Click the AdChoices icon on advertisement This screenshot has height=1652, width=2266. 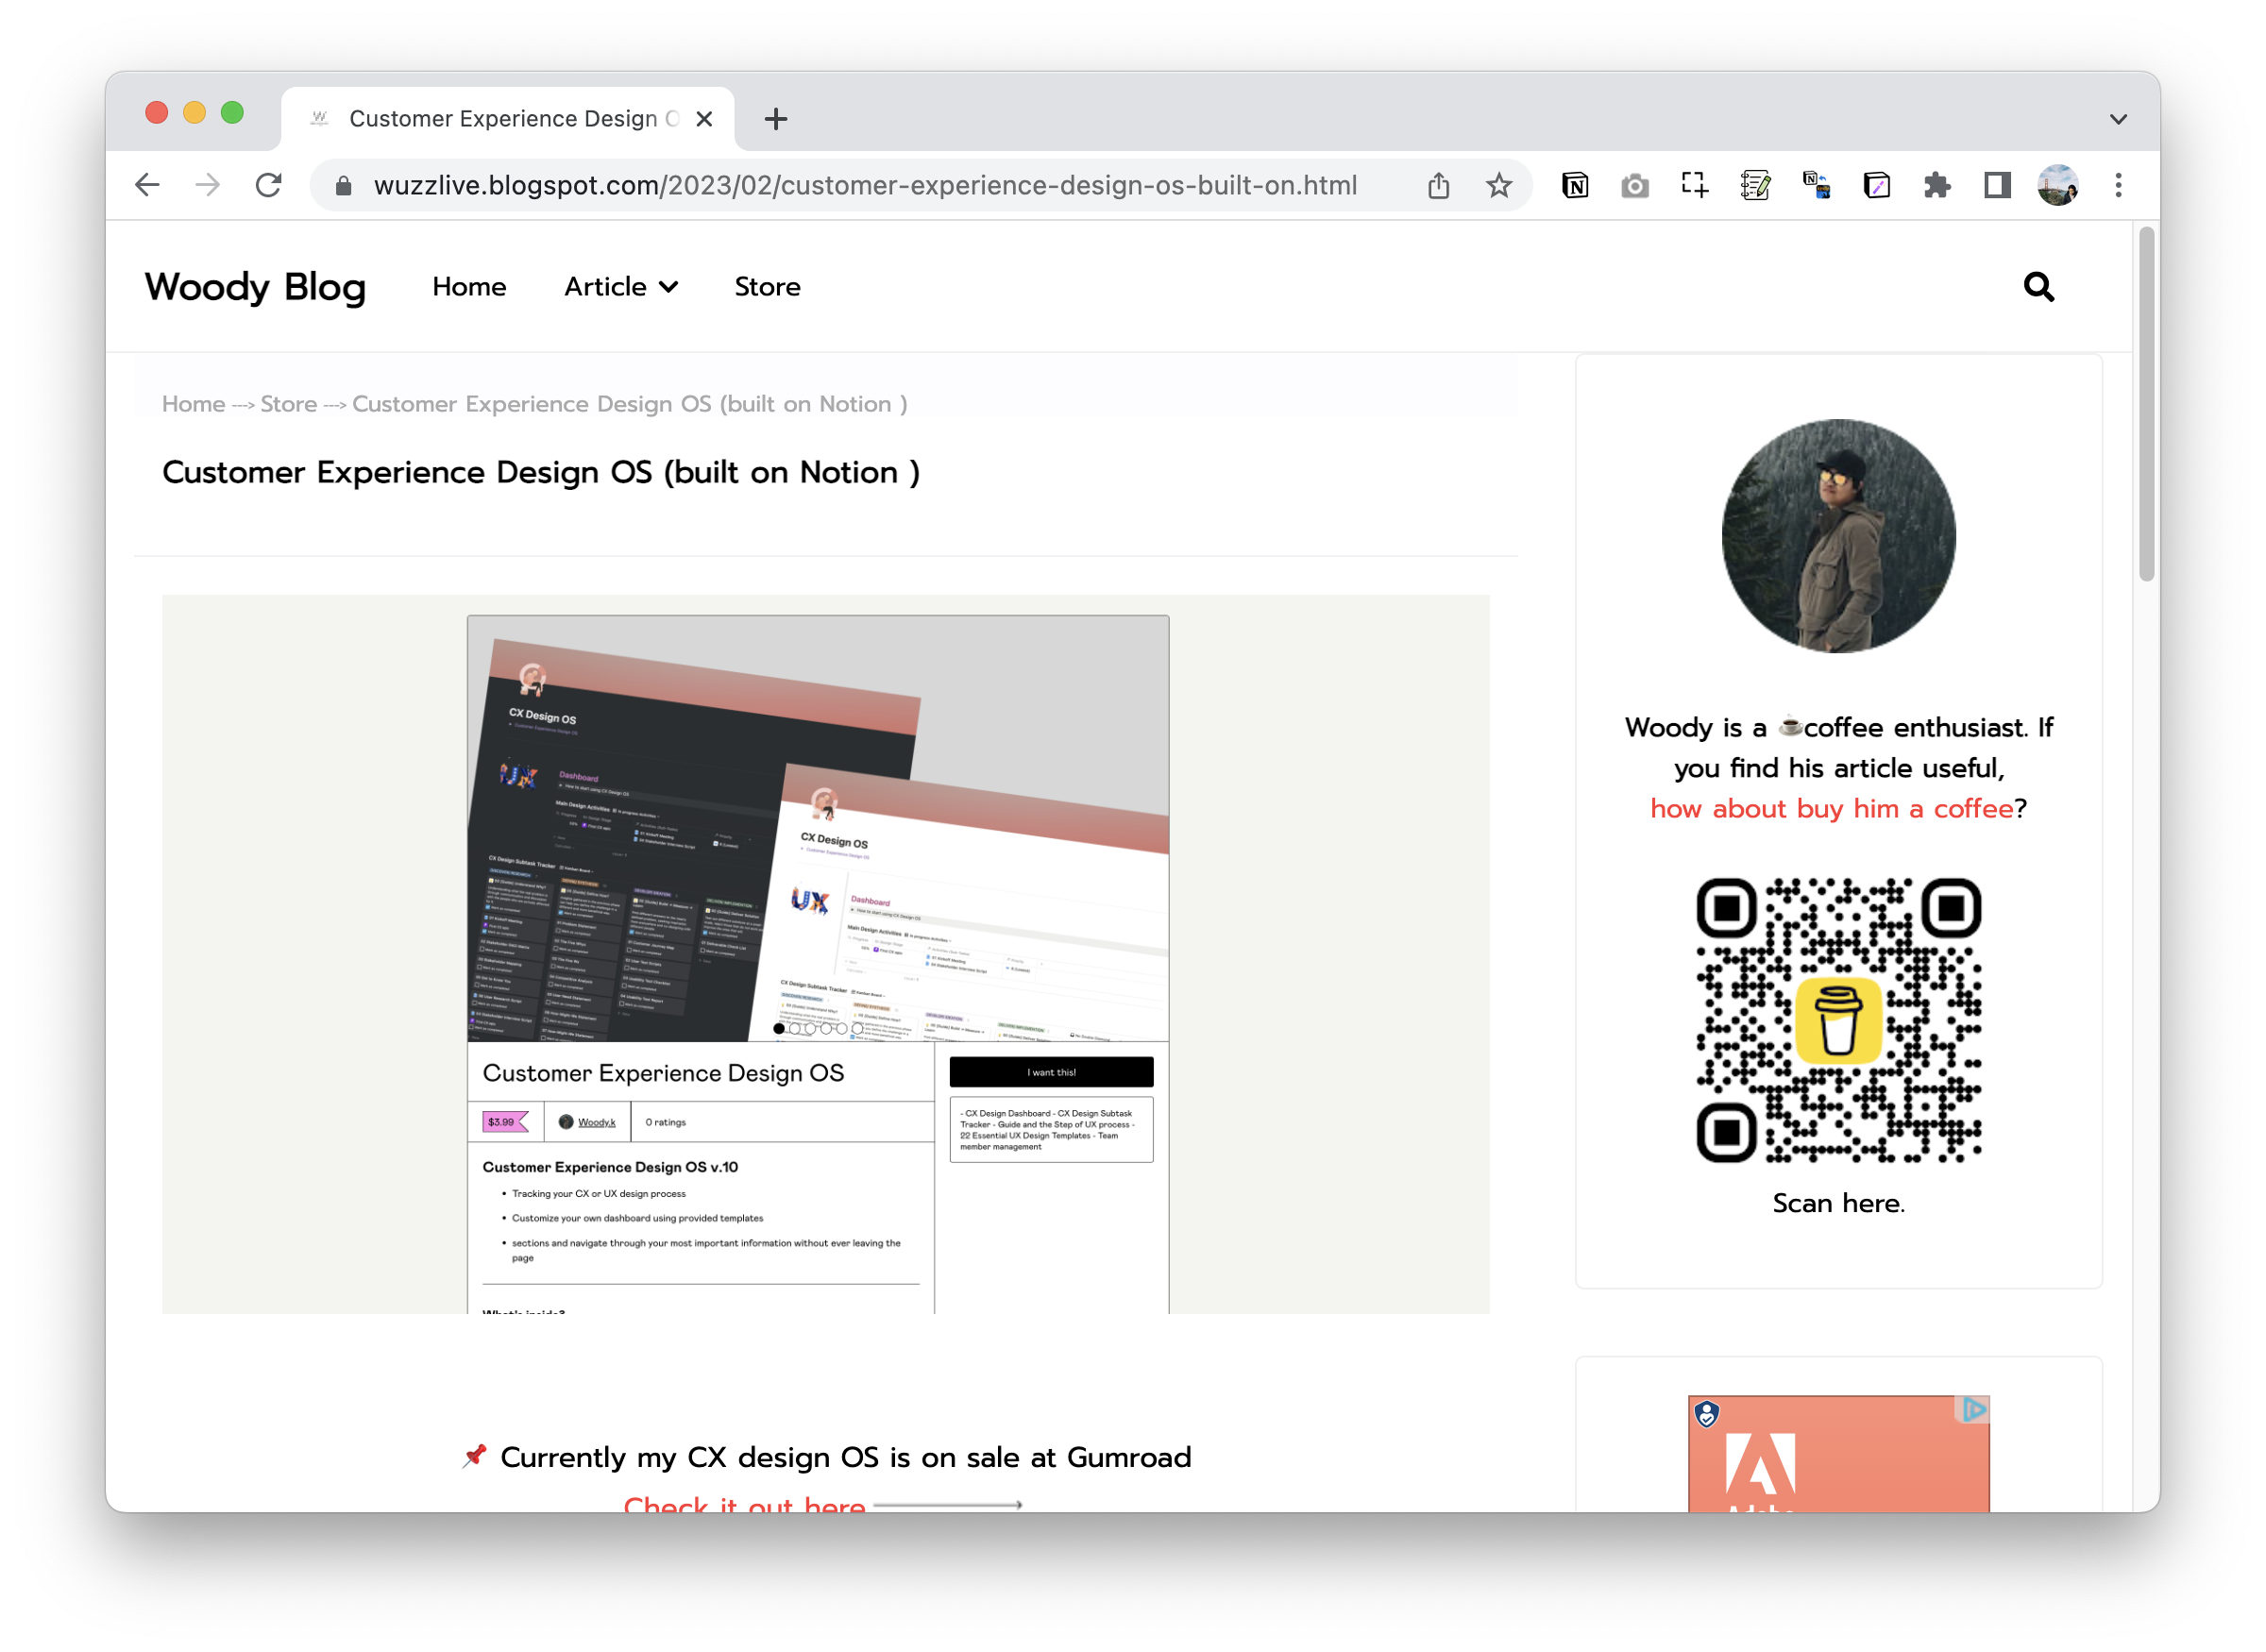1974,1409
